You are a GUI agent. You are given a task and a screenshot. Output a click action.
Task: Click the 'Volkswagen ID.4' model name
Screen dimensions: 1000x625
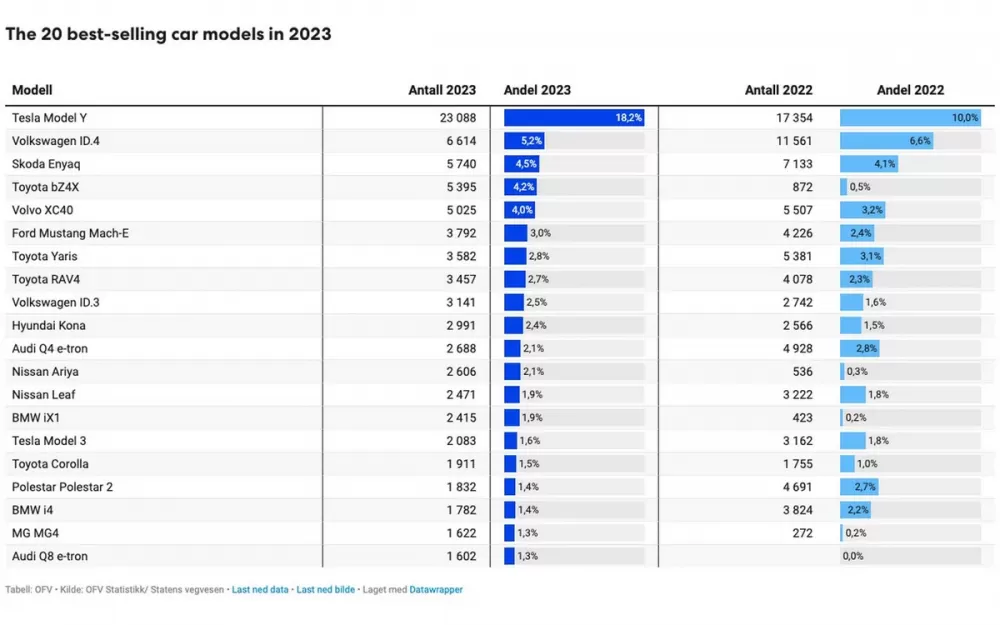55,141
